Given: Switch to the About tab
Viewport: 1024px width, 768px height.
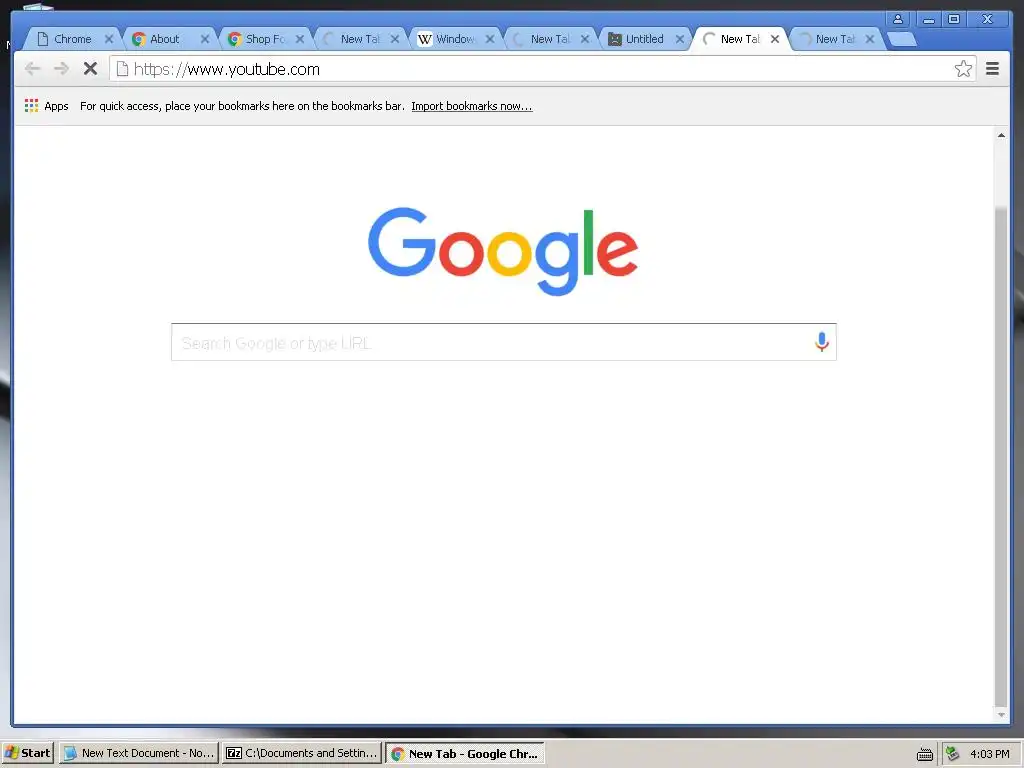Looking at the screenshot, I should pyautogui.click(x=163, y=39).
